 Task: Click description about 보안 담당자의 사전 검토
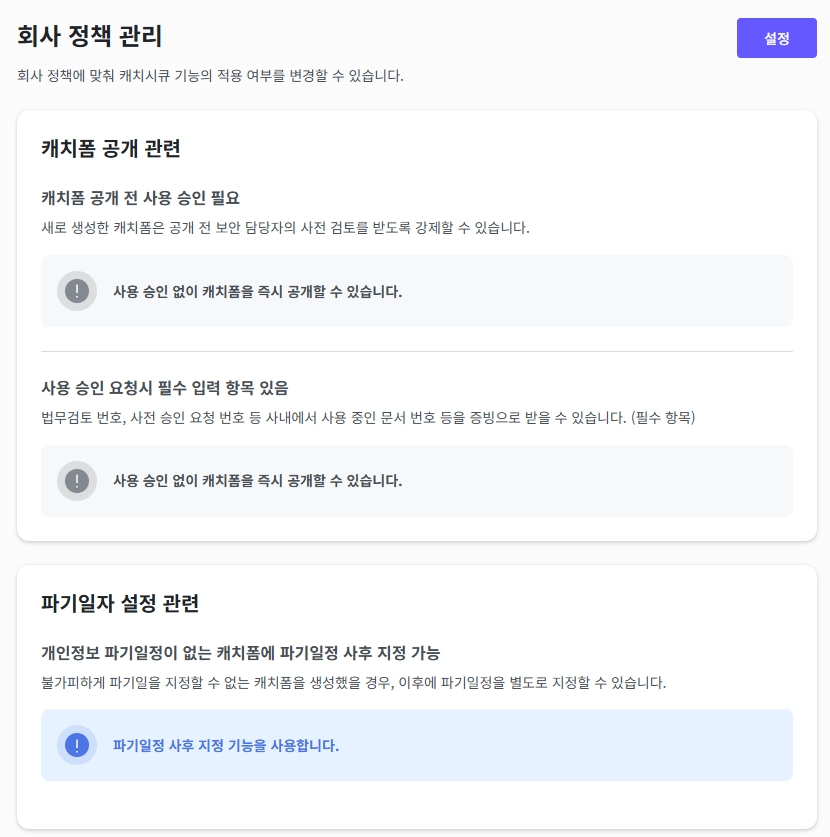(285, 227)
